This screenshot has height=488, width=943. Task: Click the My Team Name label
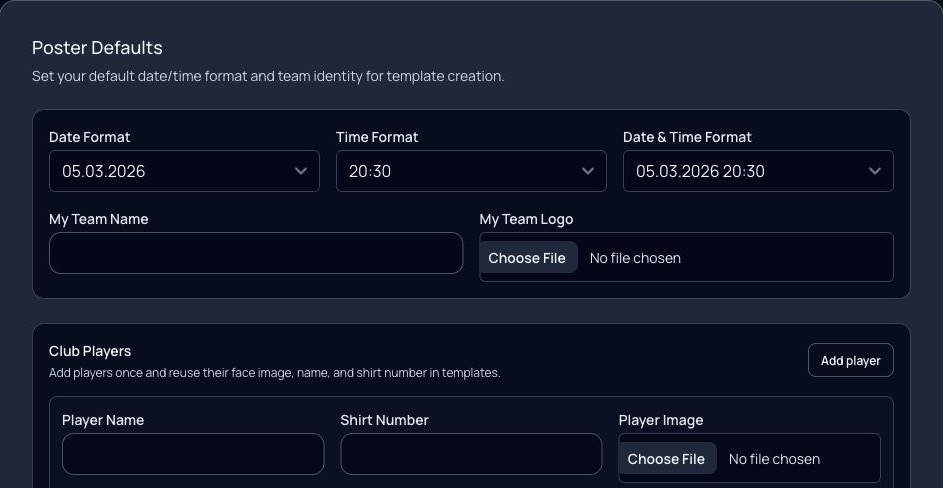99,219
